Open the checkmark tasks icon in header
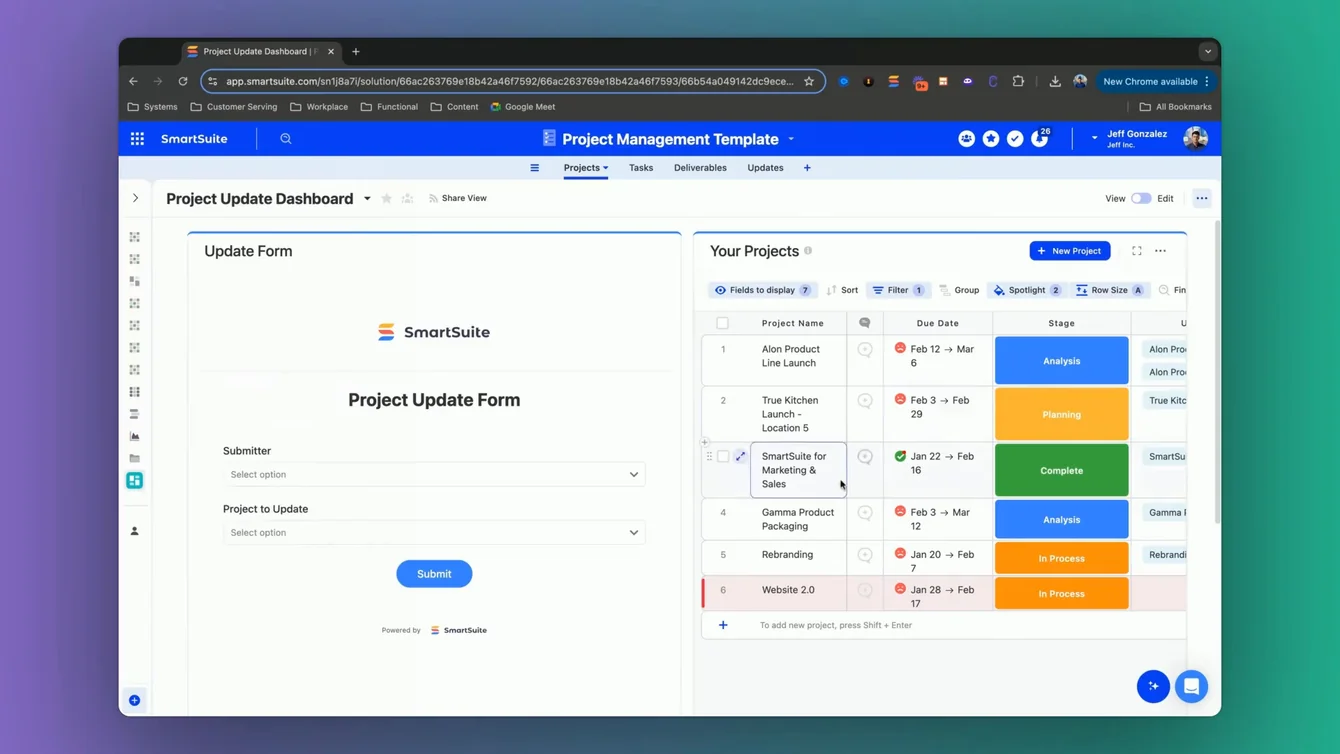 click(x=1015, y=139)
